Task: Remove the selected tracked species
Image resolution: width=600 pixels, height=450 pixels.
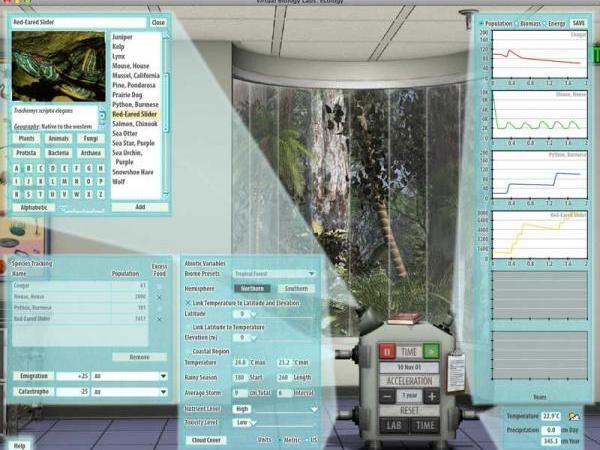Action: coord(140,357)
